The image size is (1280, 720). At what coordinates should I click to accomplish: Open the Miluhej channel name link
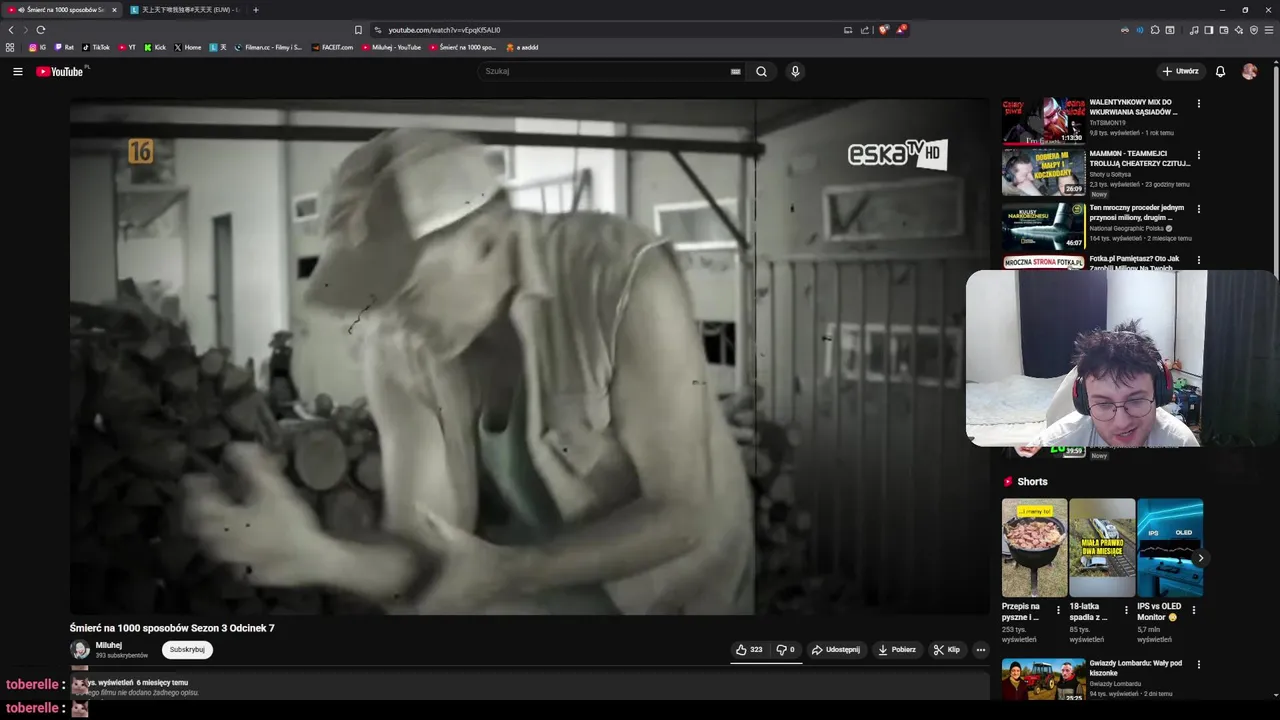[108, 645]
